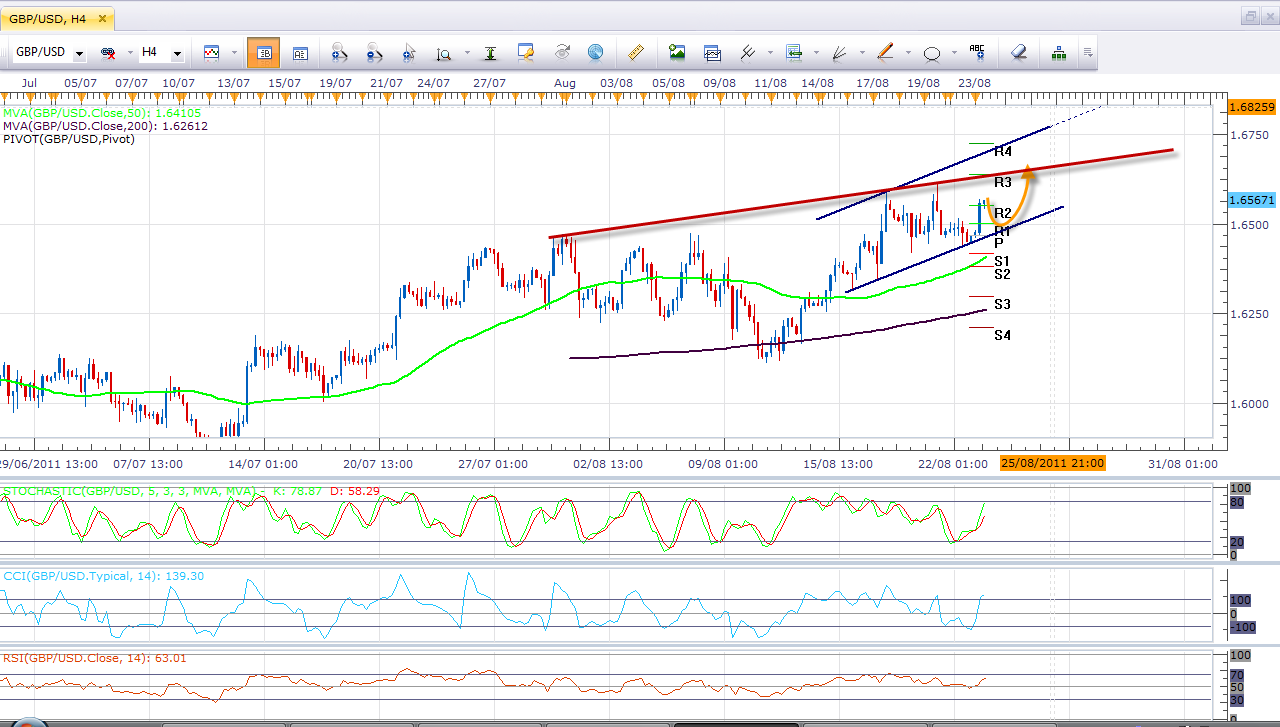This screenshot has height=727, width=1280.
Task: Click the S1 pivot level label
Action: click(x=1002, y=261)
